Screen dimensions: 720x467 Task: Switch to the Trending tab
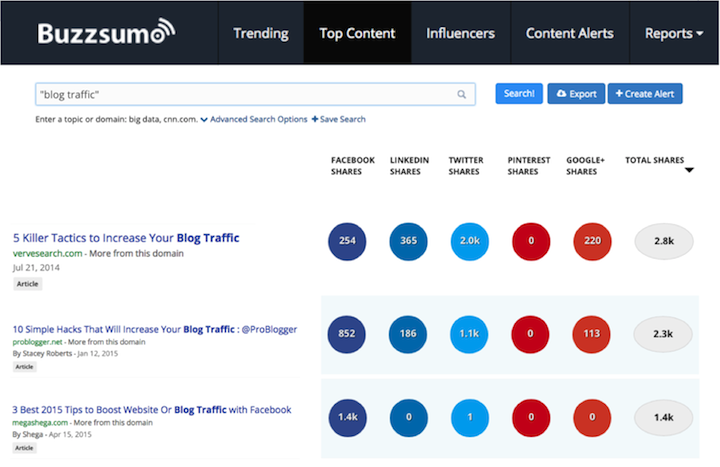(x=260, y=33)
